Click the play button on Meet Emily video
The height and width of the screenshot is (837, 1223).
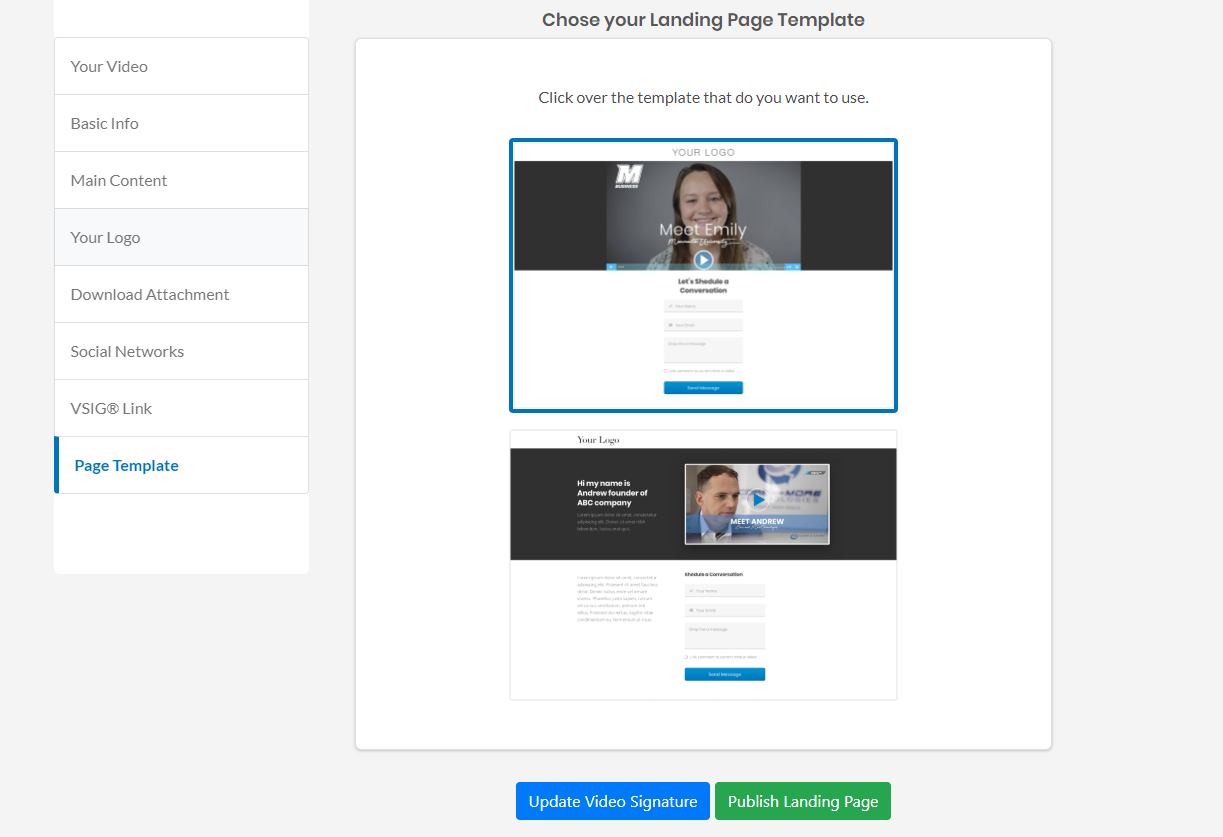coord(703,260)
